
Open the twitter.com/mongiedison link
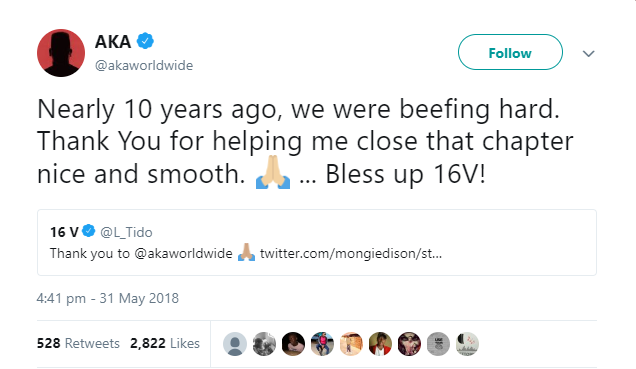[351, 253]
